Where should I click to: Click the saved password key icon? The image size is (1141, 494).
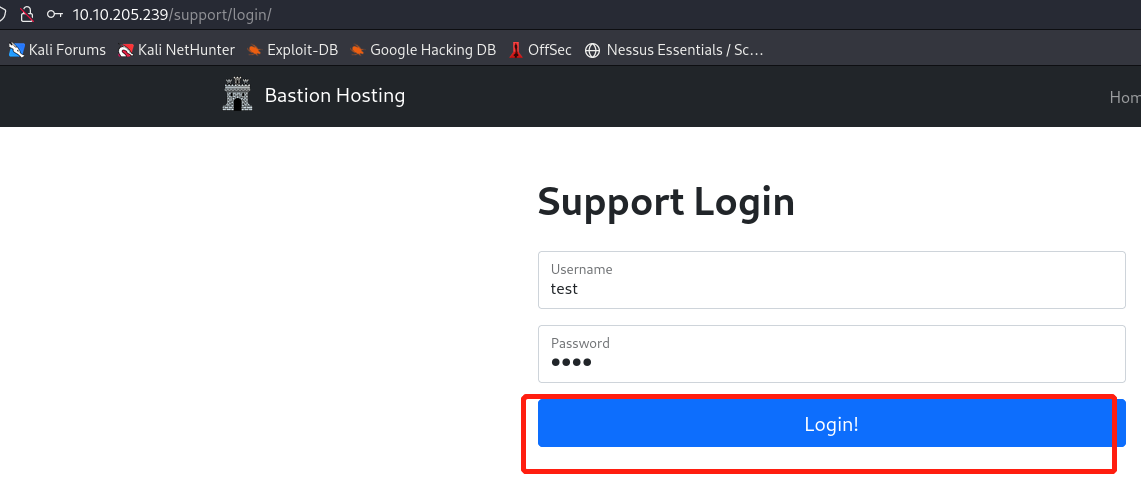point(55,15)
